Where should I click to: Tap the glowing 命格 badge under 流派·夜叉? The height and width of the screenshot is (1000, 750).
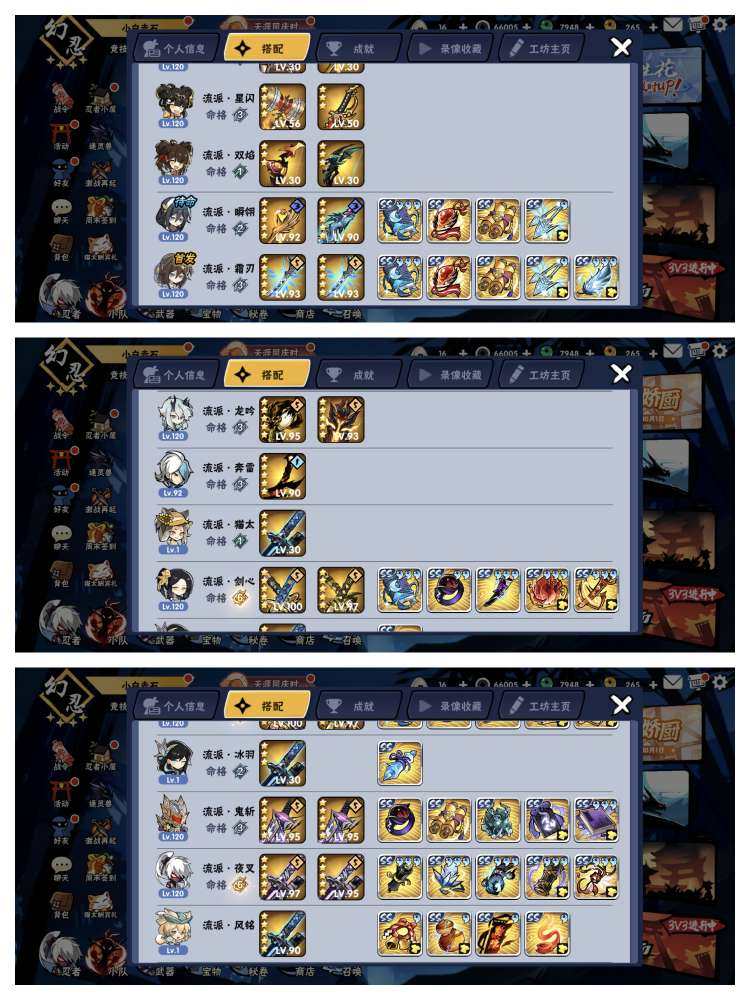point(240,885)
